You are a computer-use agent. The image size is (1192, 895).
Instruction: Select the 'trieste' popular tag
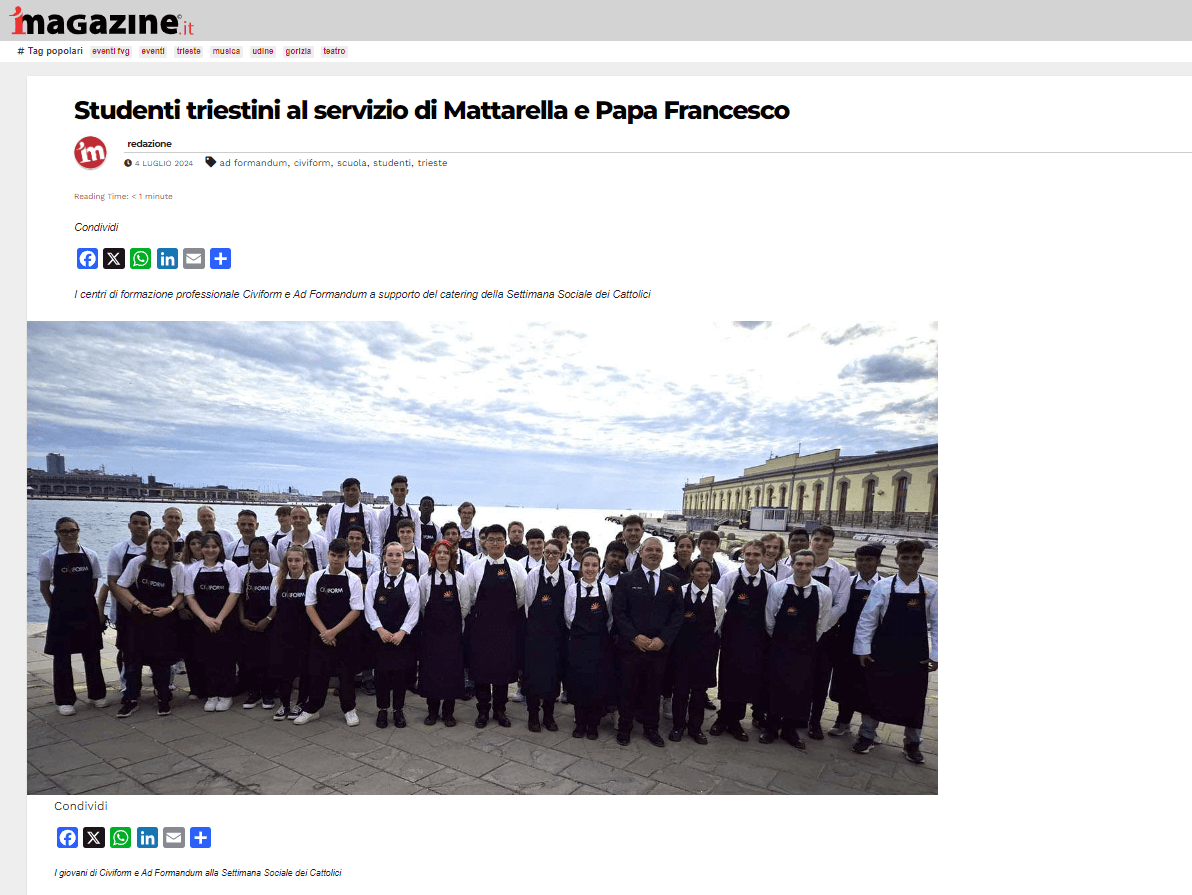coord(189,51)
